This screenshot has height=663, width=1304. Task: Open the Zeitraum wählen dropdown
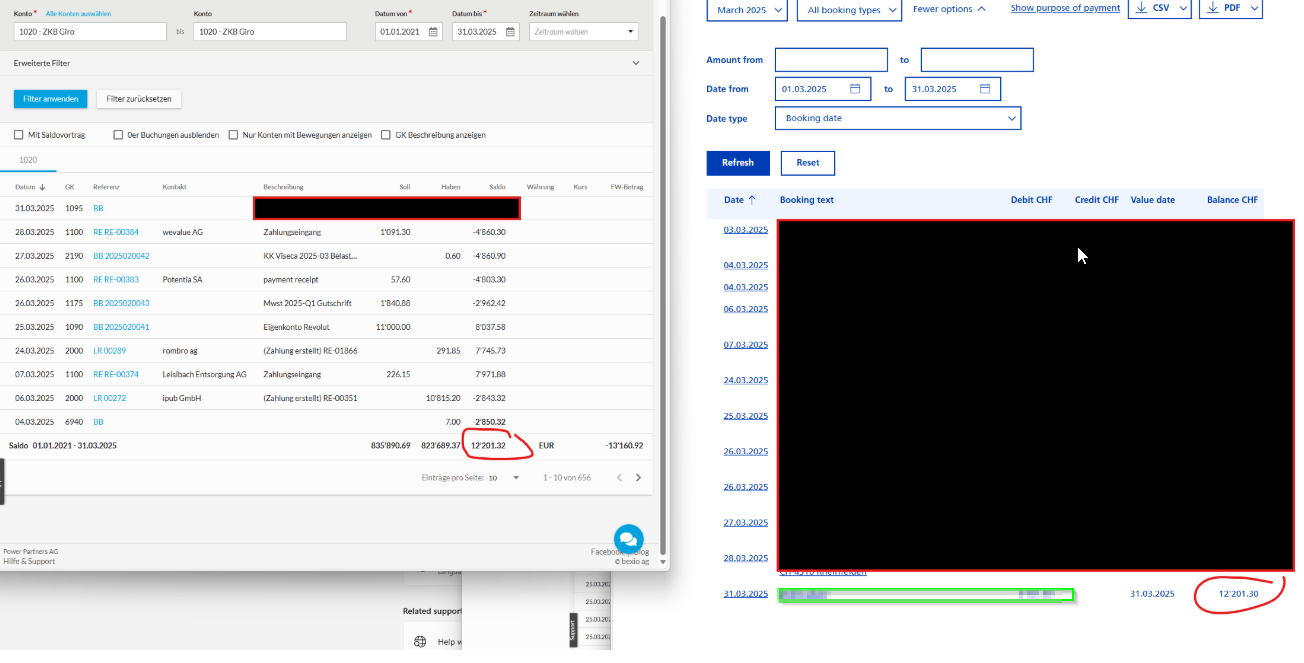[x=583, y=32]
